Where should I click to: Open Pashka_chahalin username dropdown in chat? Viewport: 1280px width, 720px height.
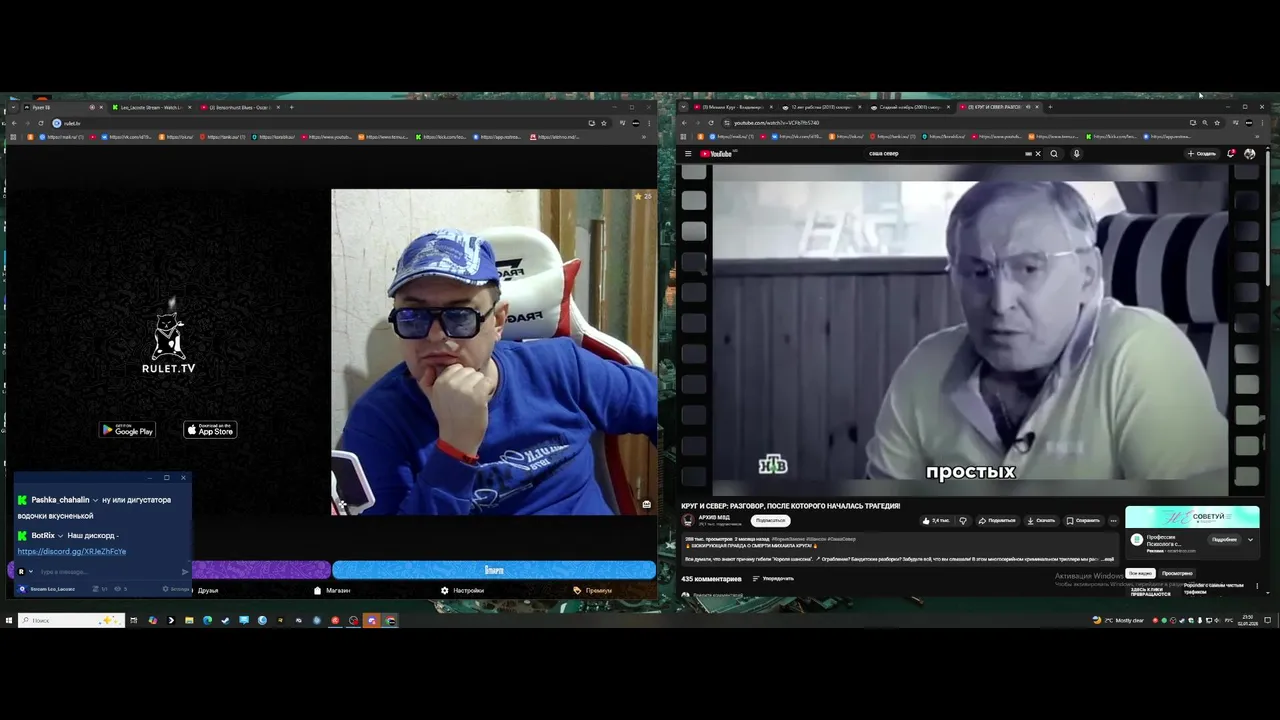click(95, 500)
